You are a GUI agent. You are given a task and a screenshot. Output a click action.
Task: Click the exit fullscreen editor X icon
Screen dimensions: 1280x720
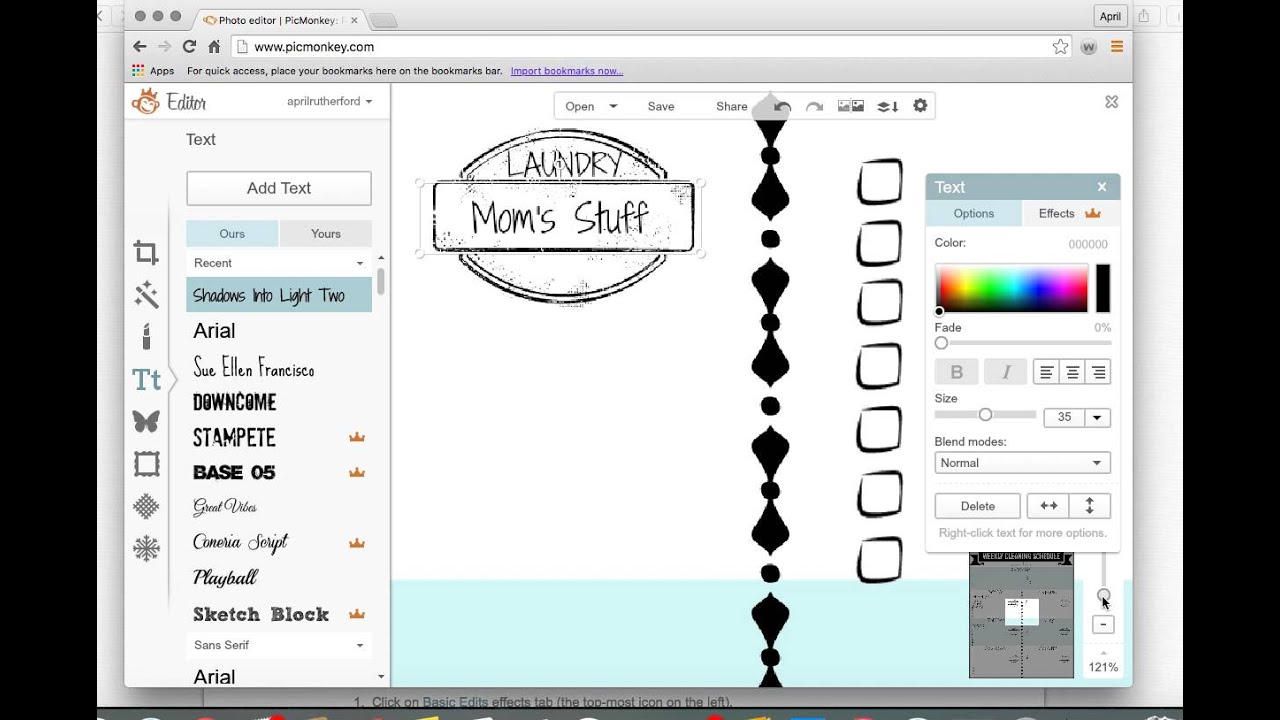(1111, 102)
